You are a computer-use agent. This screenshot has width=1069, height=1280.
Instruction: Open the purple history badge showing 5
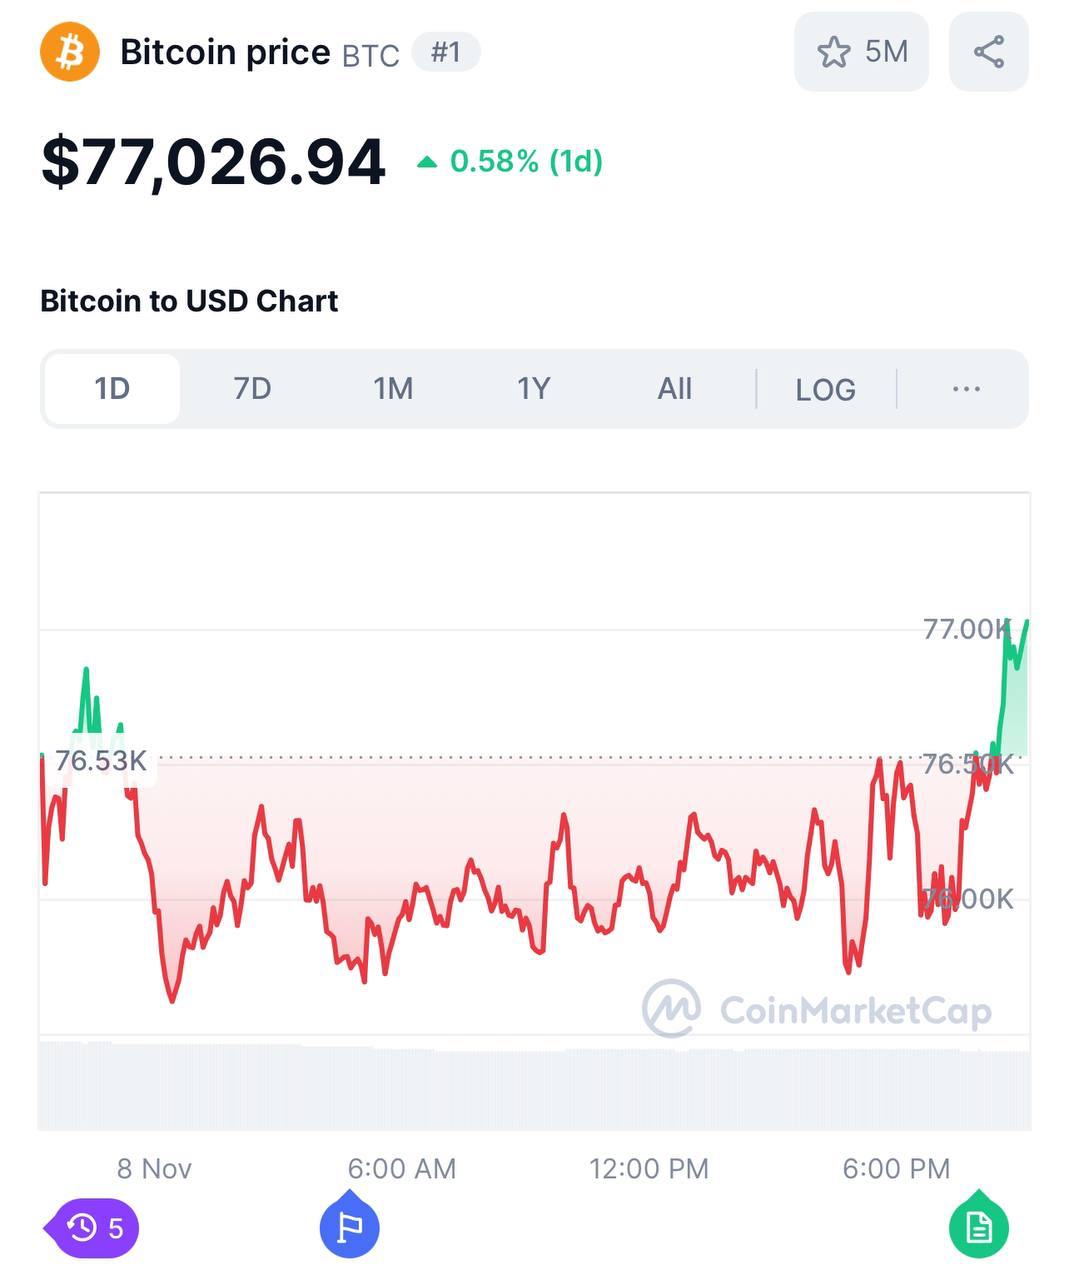coord(94,1227)
